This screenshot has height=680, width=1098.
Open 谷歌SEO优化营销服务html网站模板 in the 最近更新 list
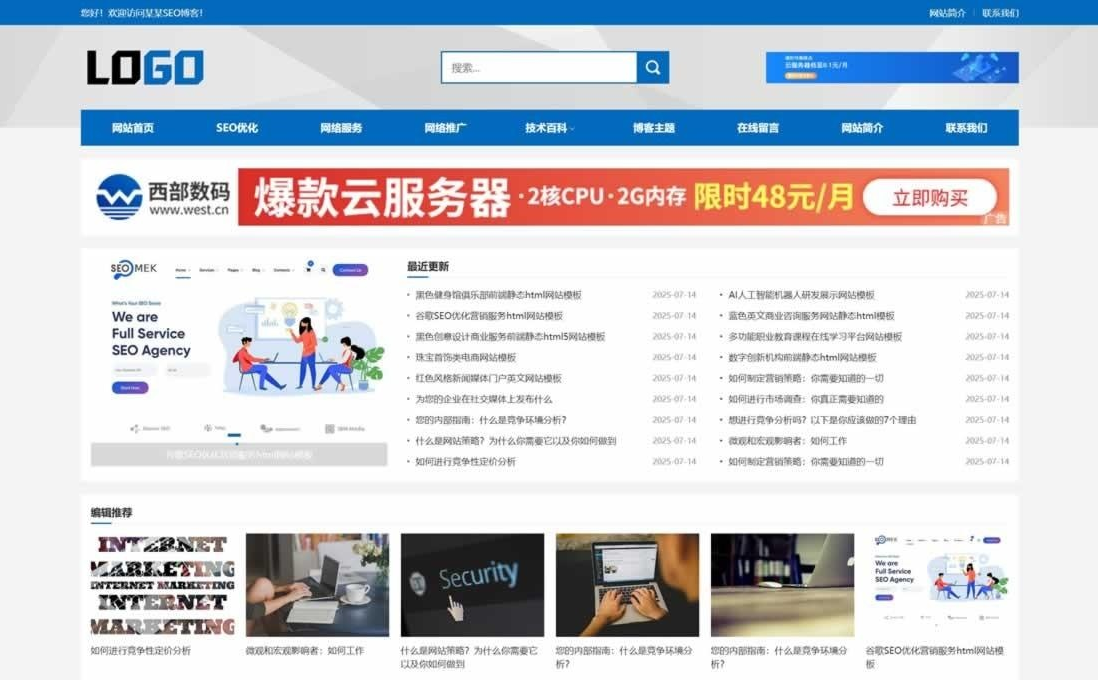pyautogui.click(x=489, y=316)
